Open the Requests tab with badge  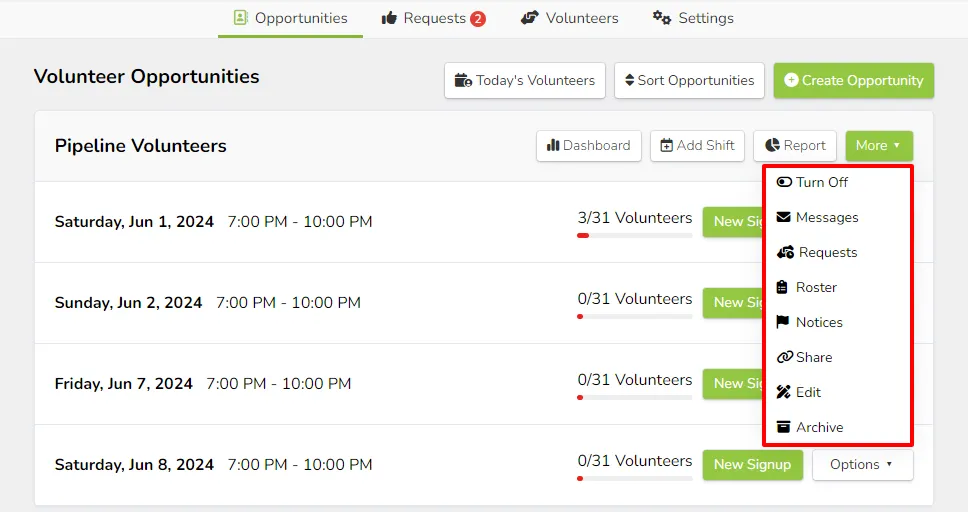click(x=433, y=19)
